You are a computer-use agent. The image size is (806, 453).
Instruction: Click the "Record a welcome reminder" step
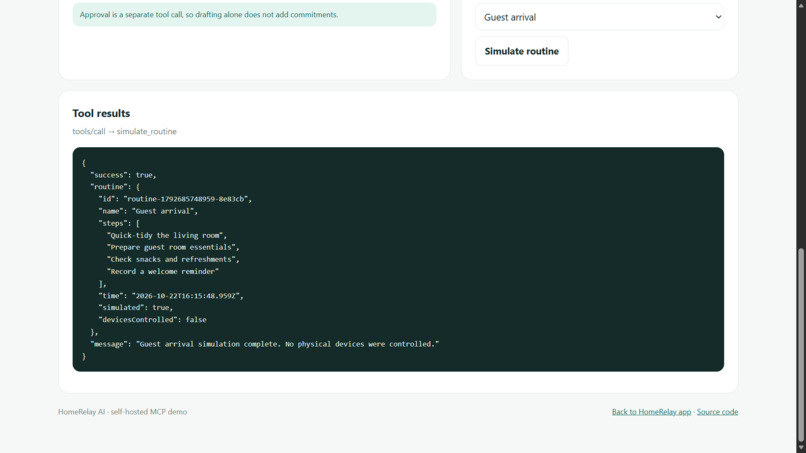[x=162, y=271]
